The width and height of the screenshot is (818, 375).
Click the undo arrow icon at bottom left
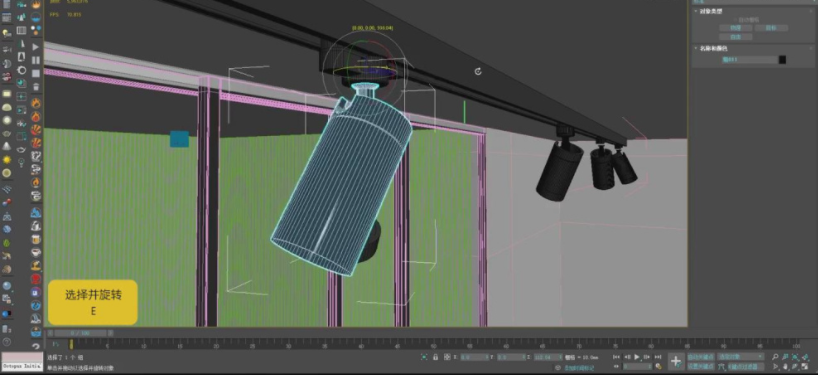pos(36,346)
